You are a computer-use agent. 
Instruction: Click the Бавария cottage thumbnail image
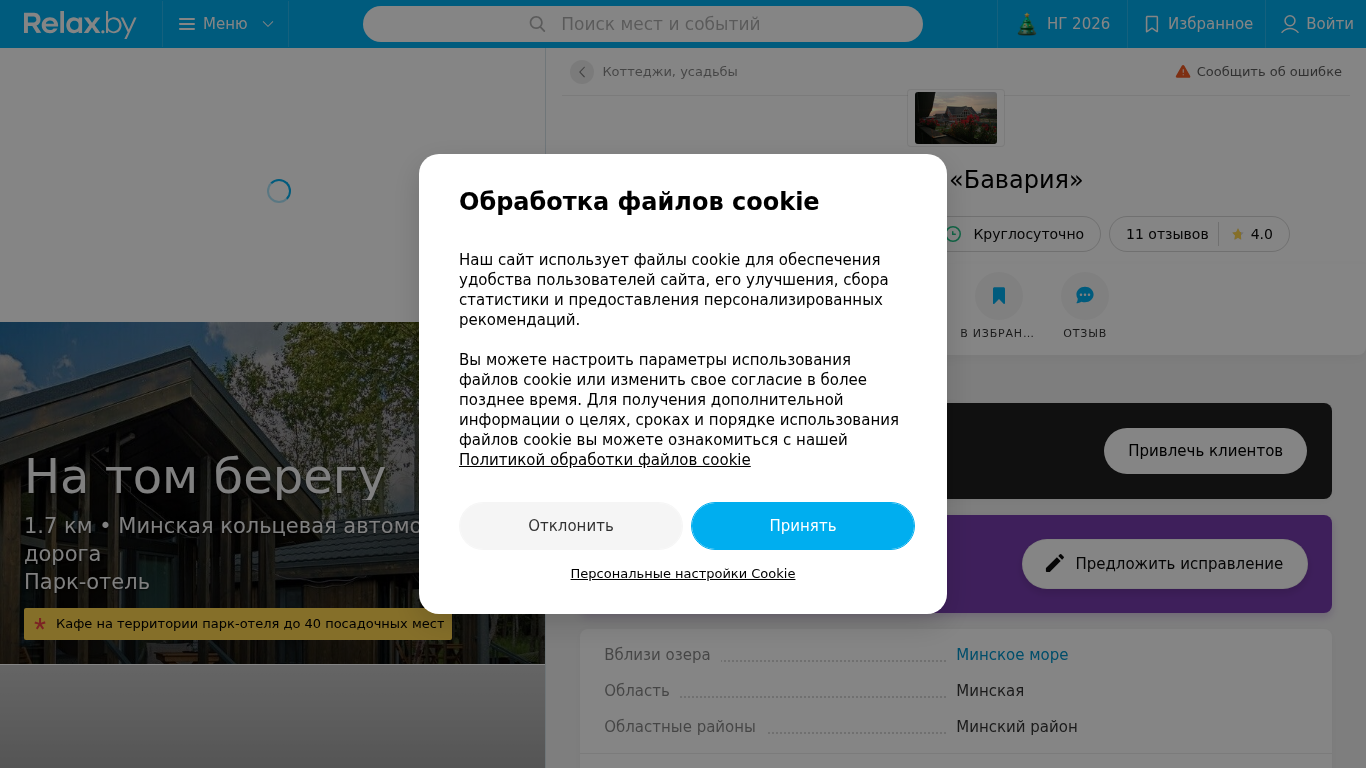coord(956,118)
